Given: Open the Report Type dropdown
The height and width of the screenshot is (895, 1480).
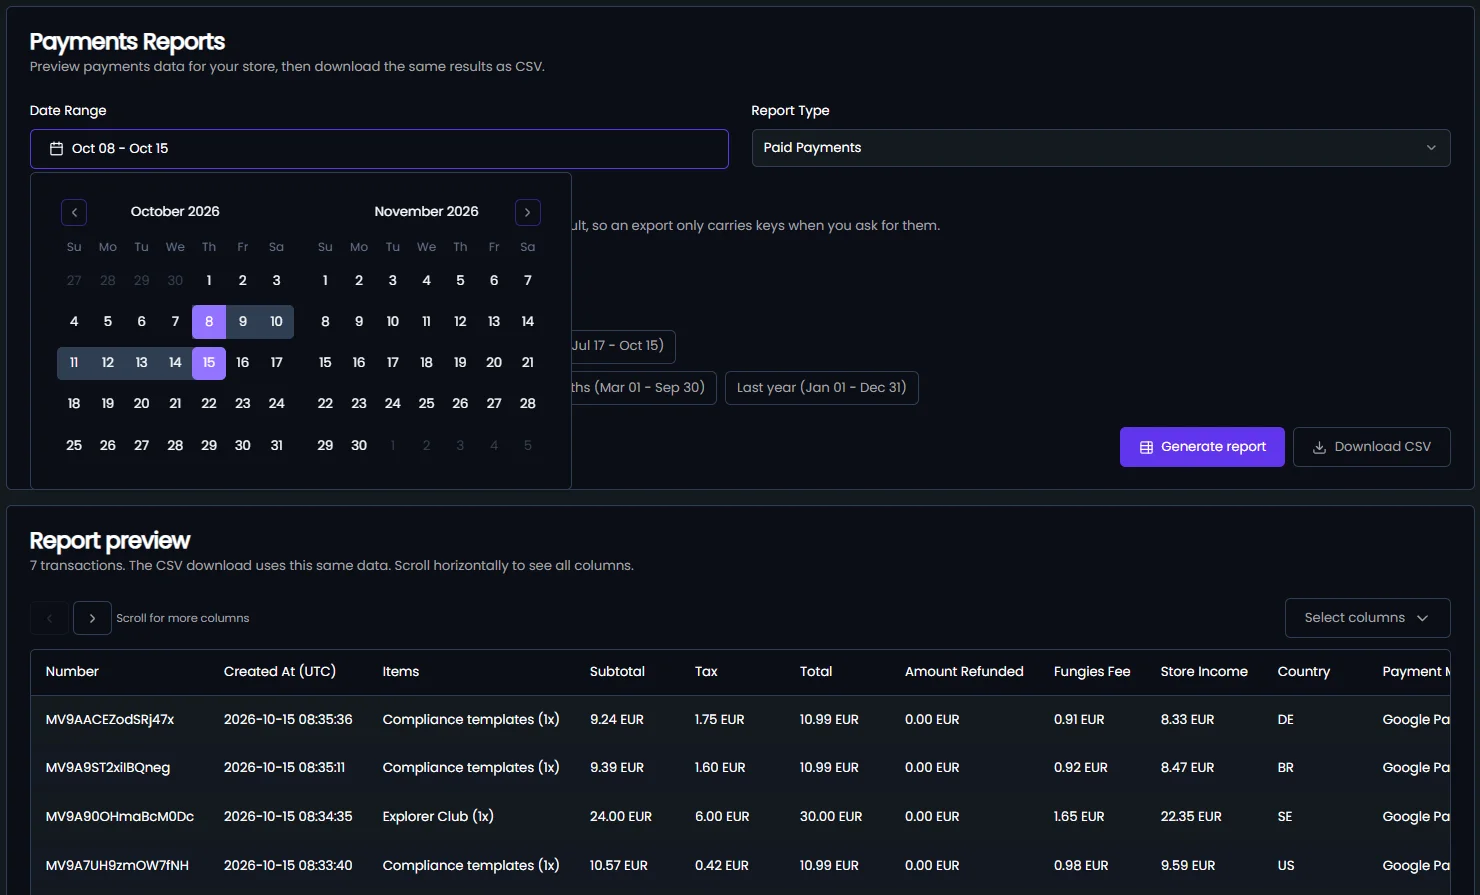Looking at the screenshot, I should (1101, 148).
